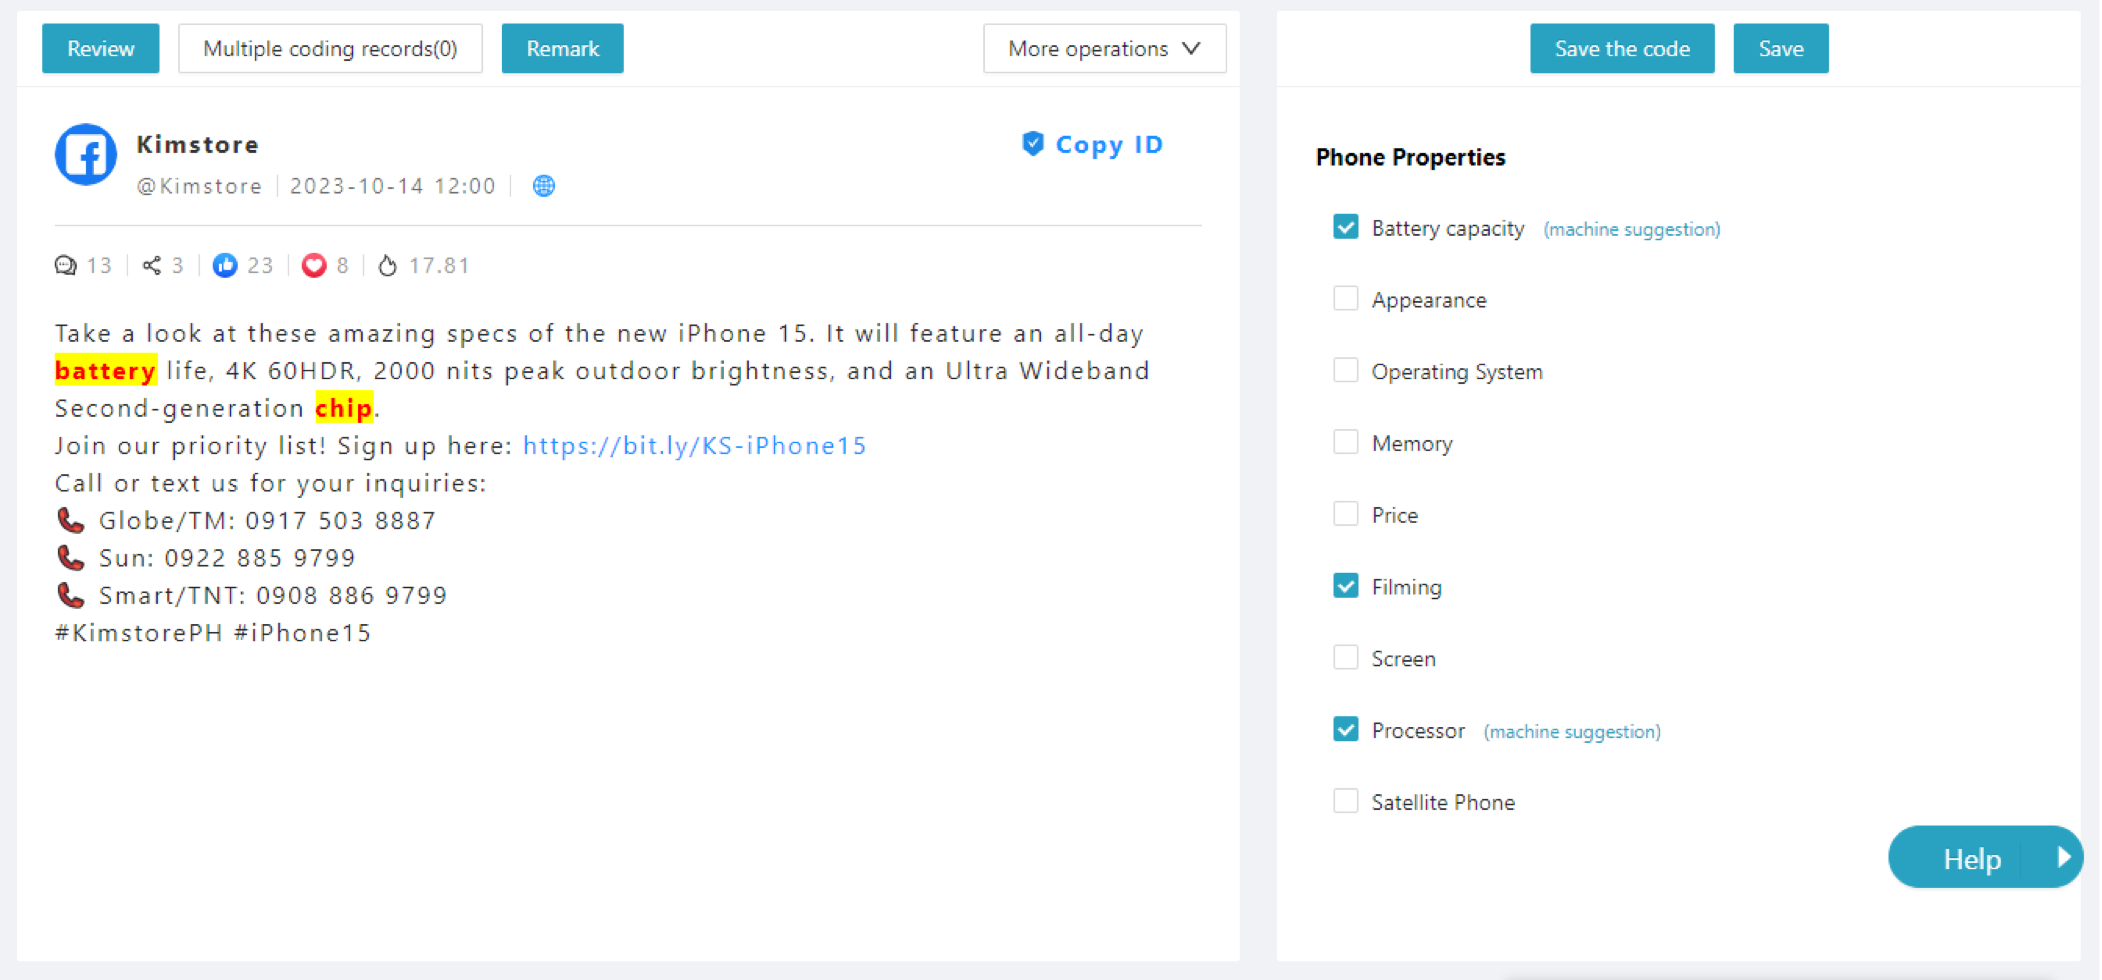Image resolution: width=2102 pixels, height=980 pixels.
Task: Click the comments speech bubble icon
Action: [66, 265]
